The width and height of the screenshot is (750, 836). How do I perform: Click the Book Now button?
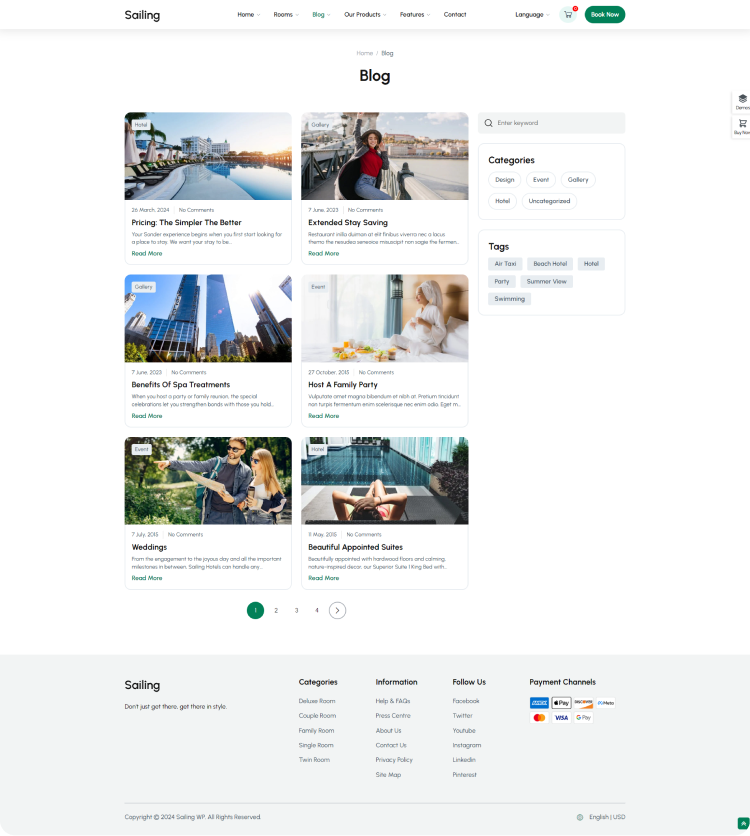tap(605, 14)
